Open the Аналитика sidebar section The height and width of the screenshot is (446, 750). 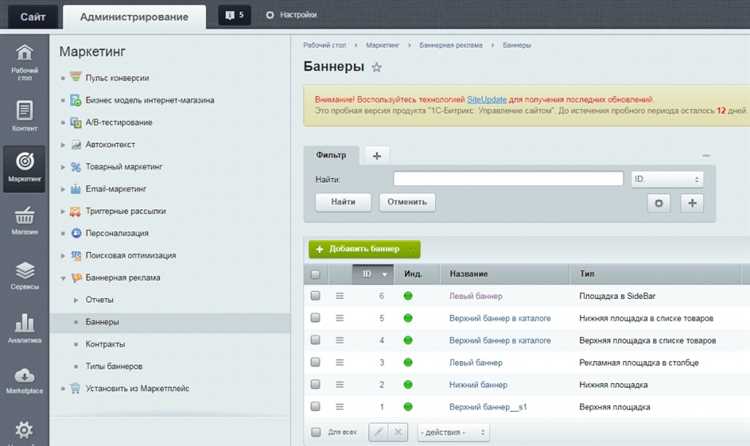[x=24, y=328]
